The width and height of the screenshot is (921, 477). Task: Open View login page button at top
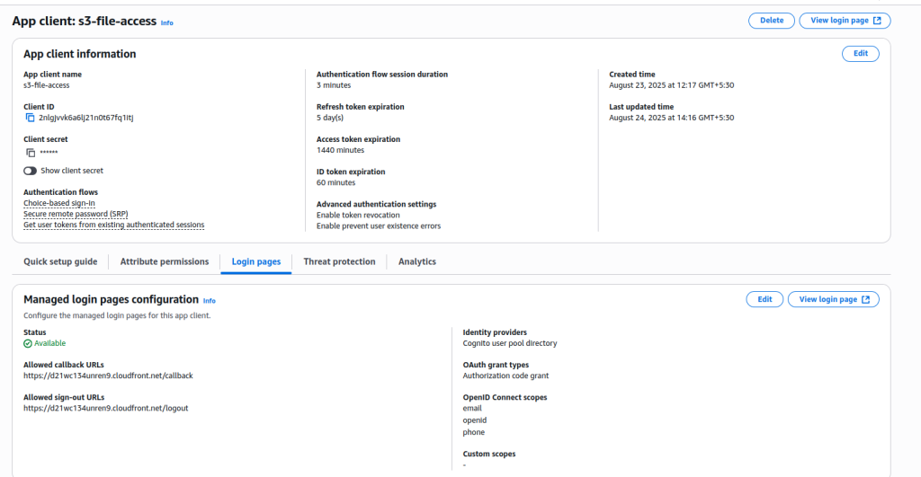pyautogui.click(x=845, y=21)
